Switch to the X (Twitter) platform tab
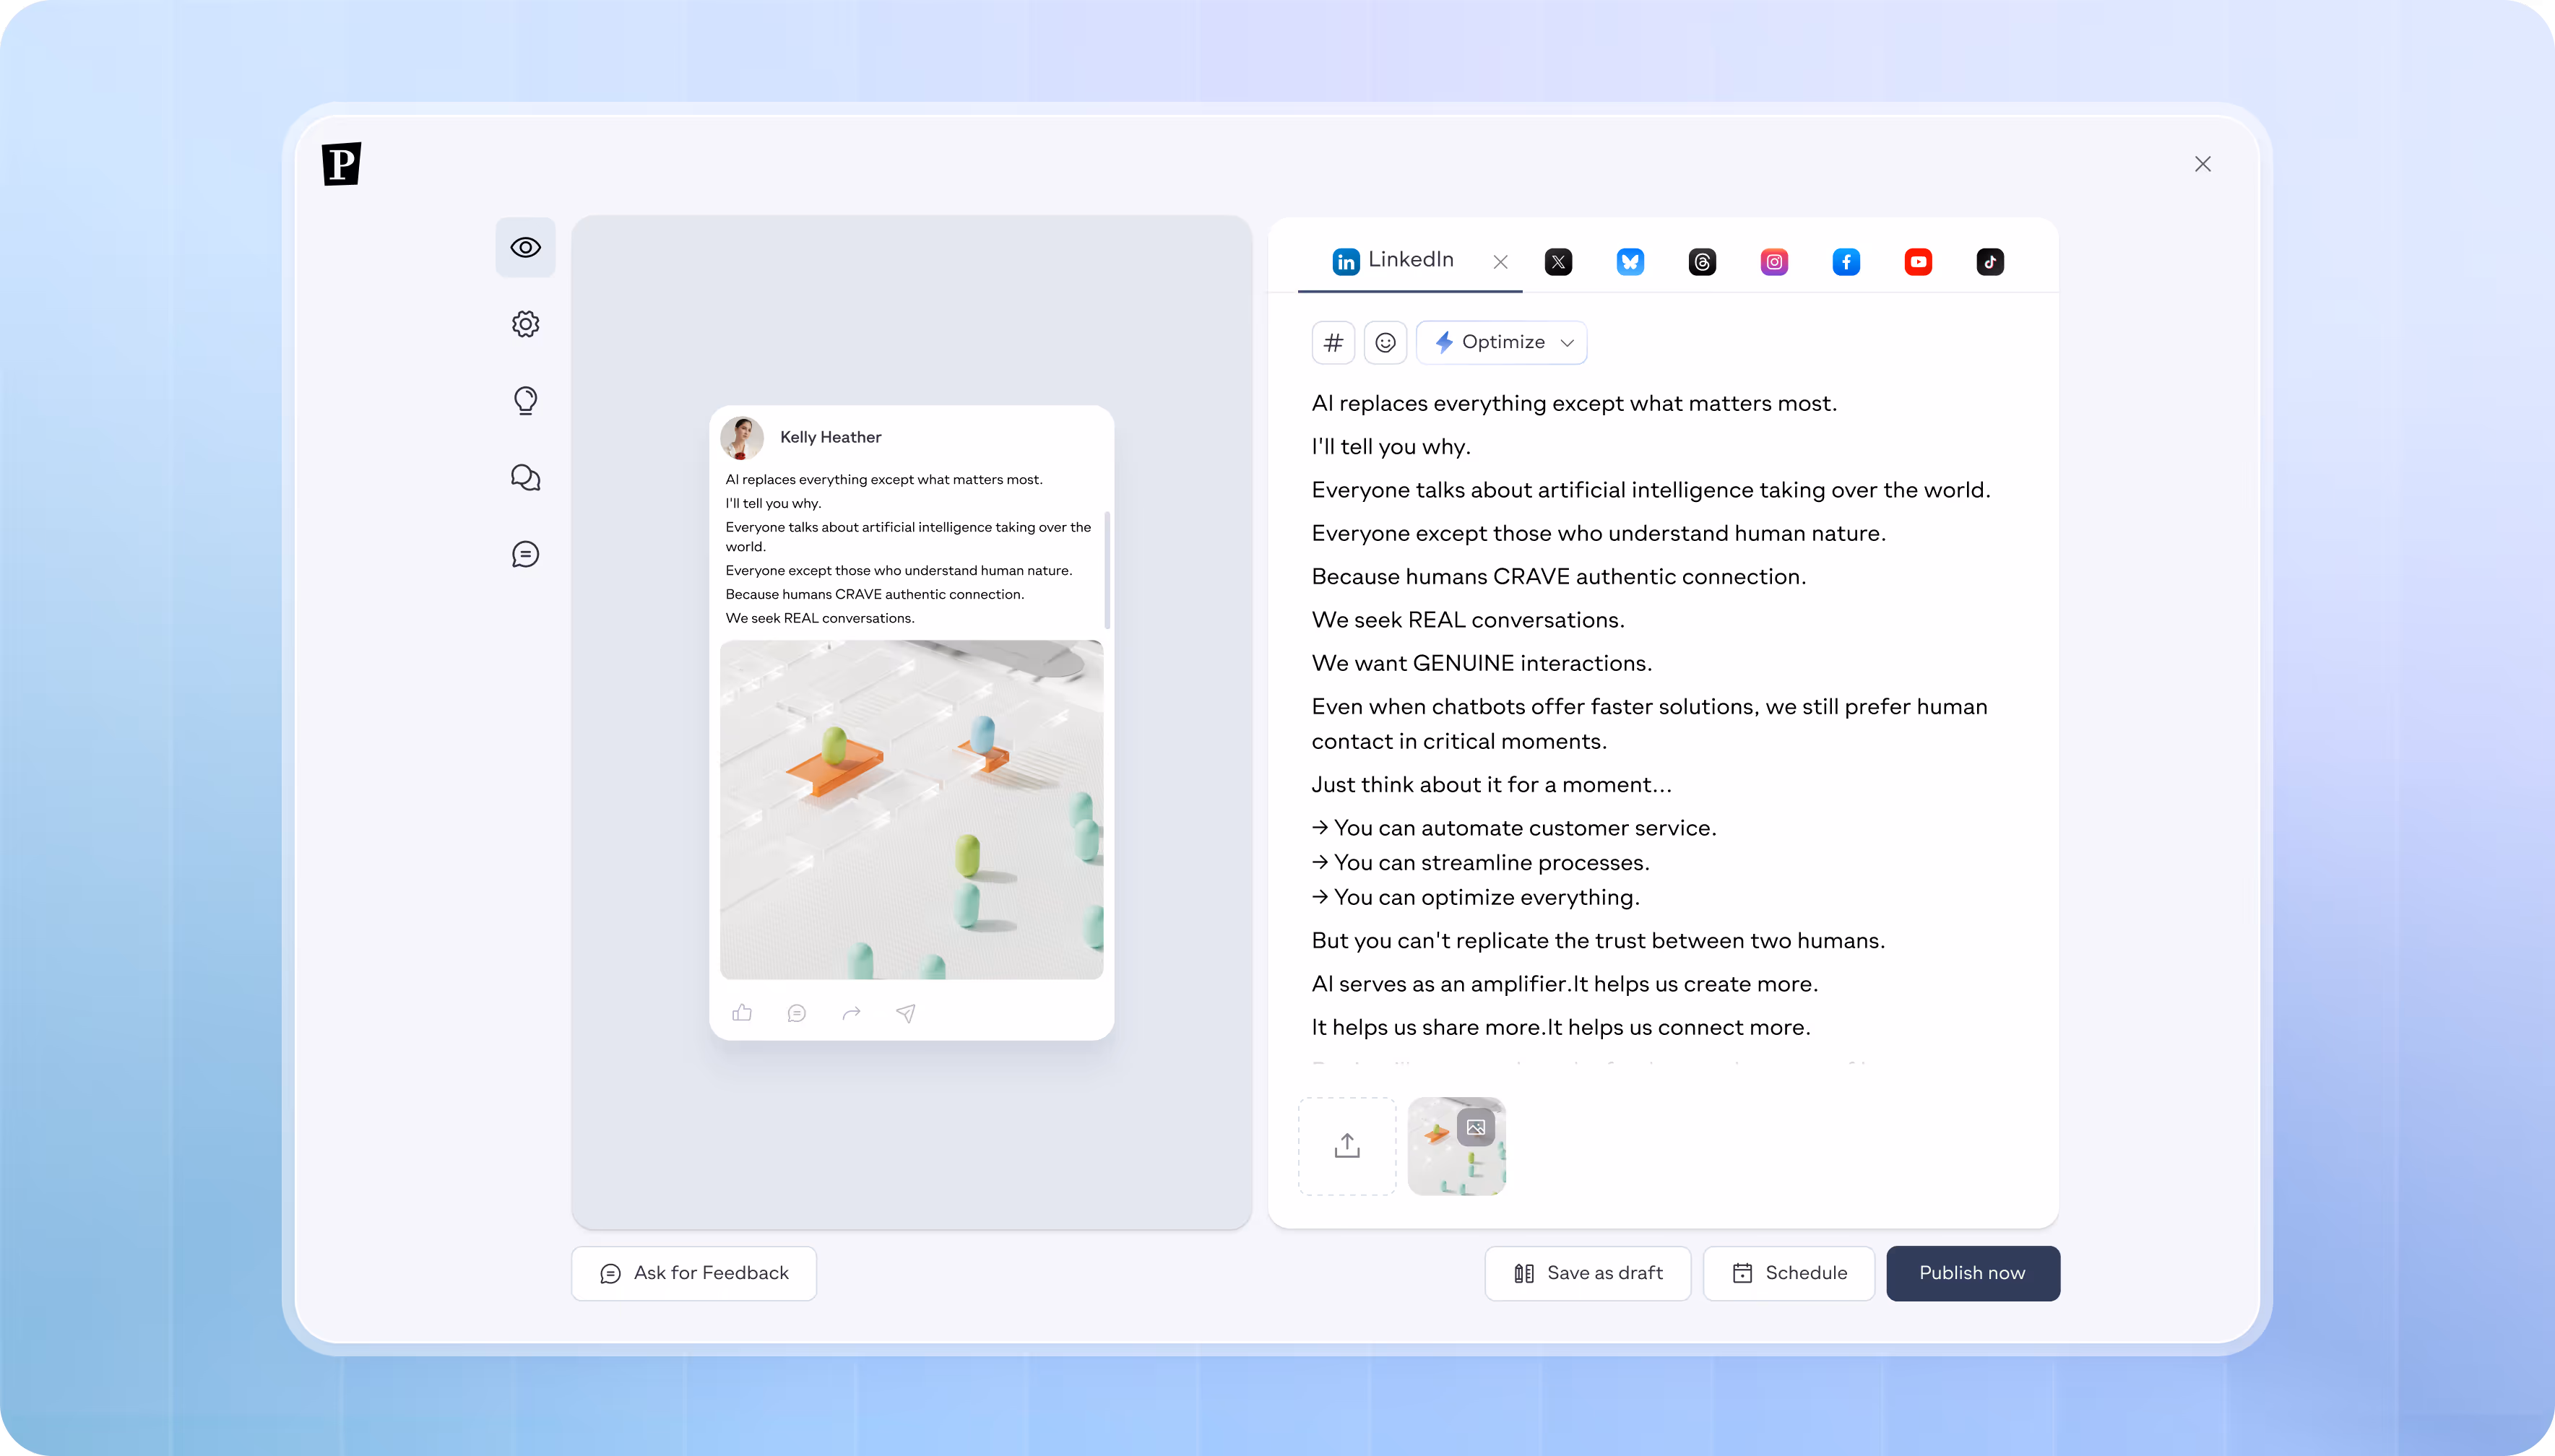 [1558, 262]
